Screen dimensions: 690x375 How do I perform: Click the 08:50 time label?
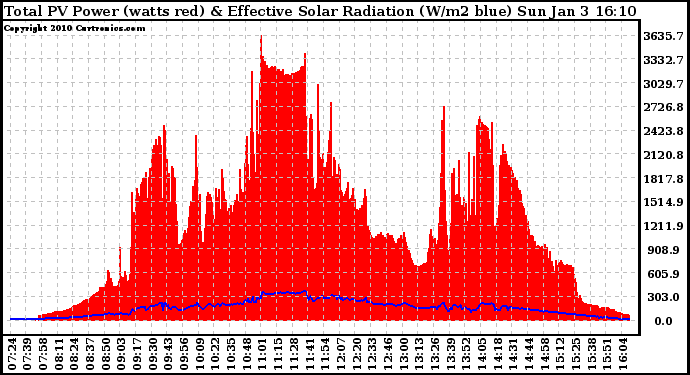point(106,355)
